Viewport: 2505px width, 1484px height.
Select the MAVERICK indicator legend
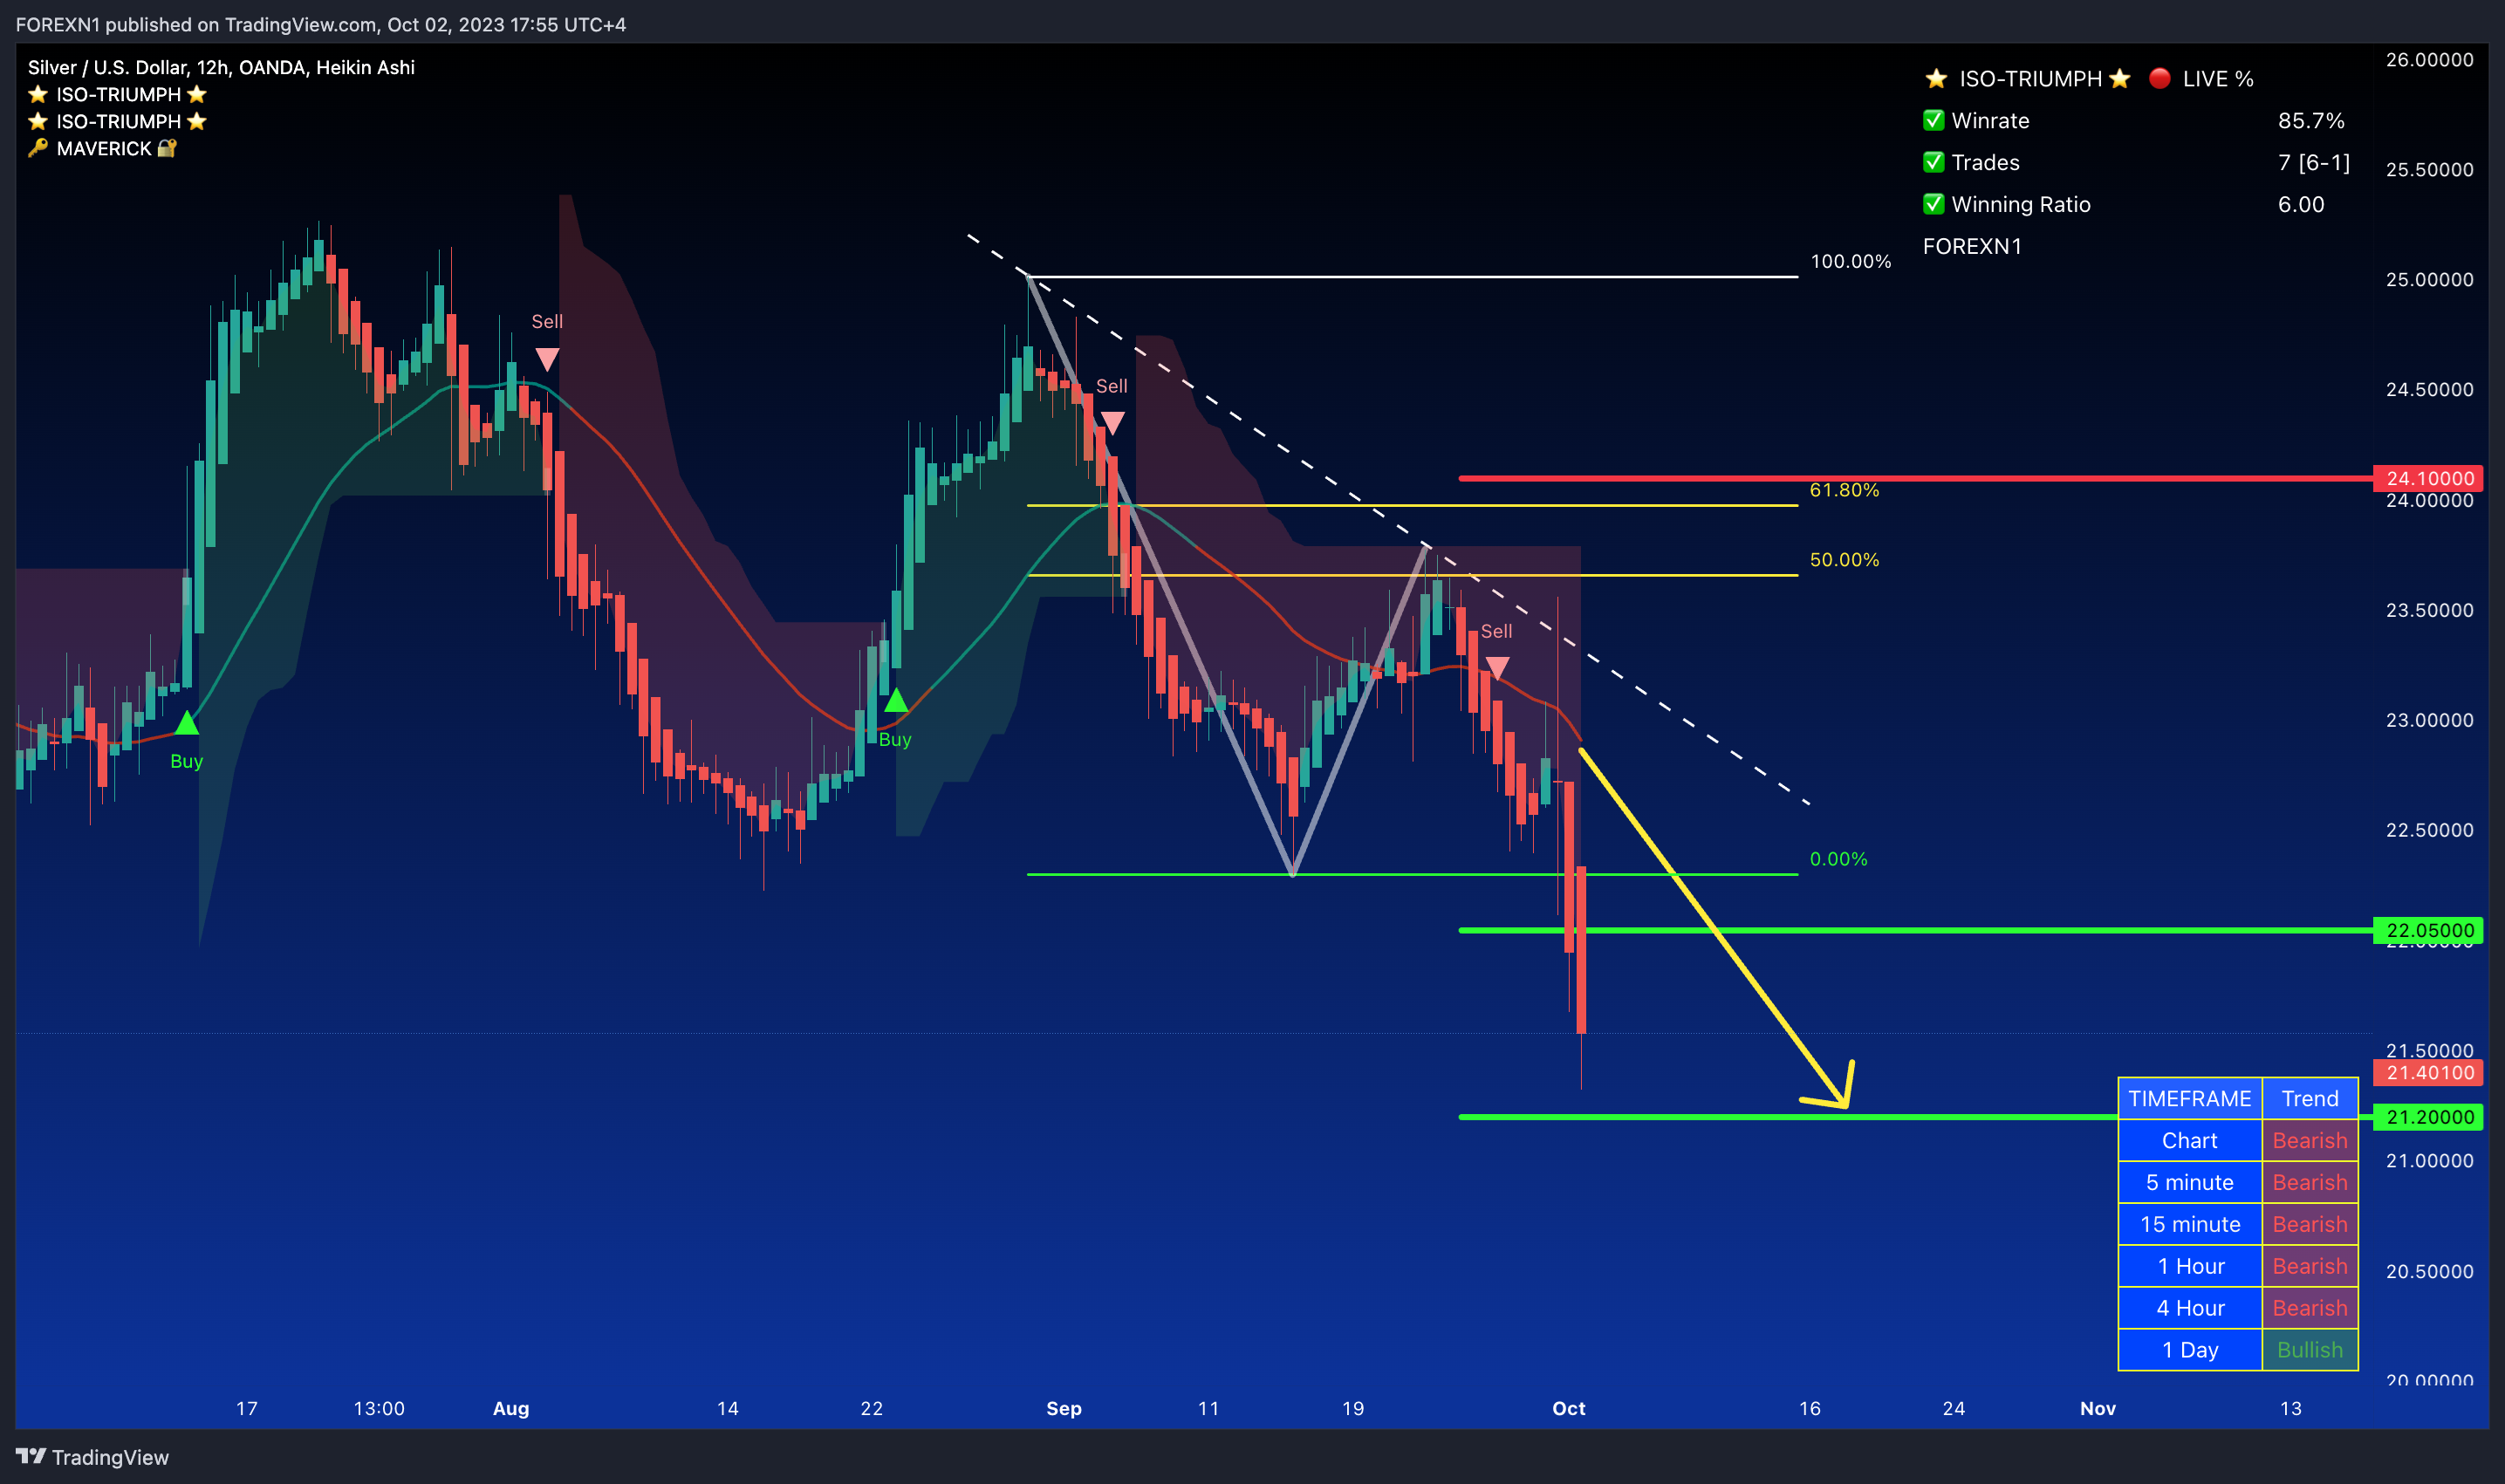point(104,148)
